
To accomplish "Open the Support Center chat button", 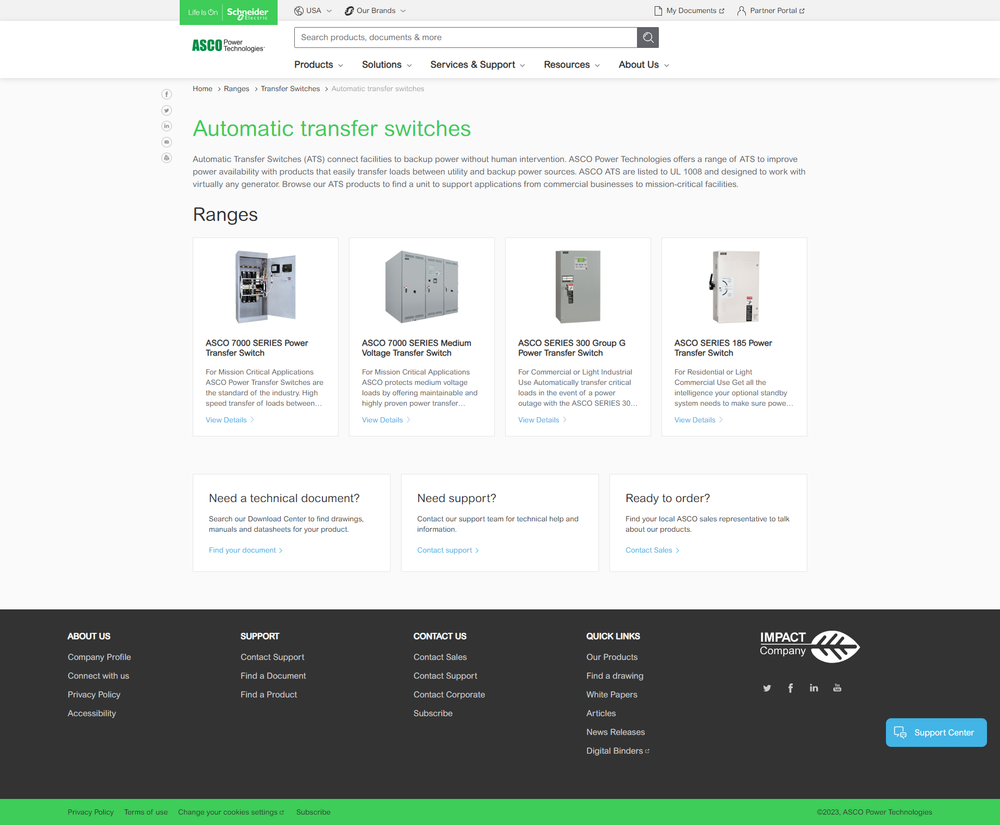I will point(936,733).
